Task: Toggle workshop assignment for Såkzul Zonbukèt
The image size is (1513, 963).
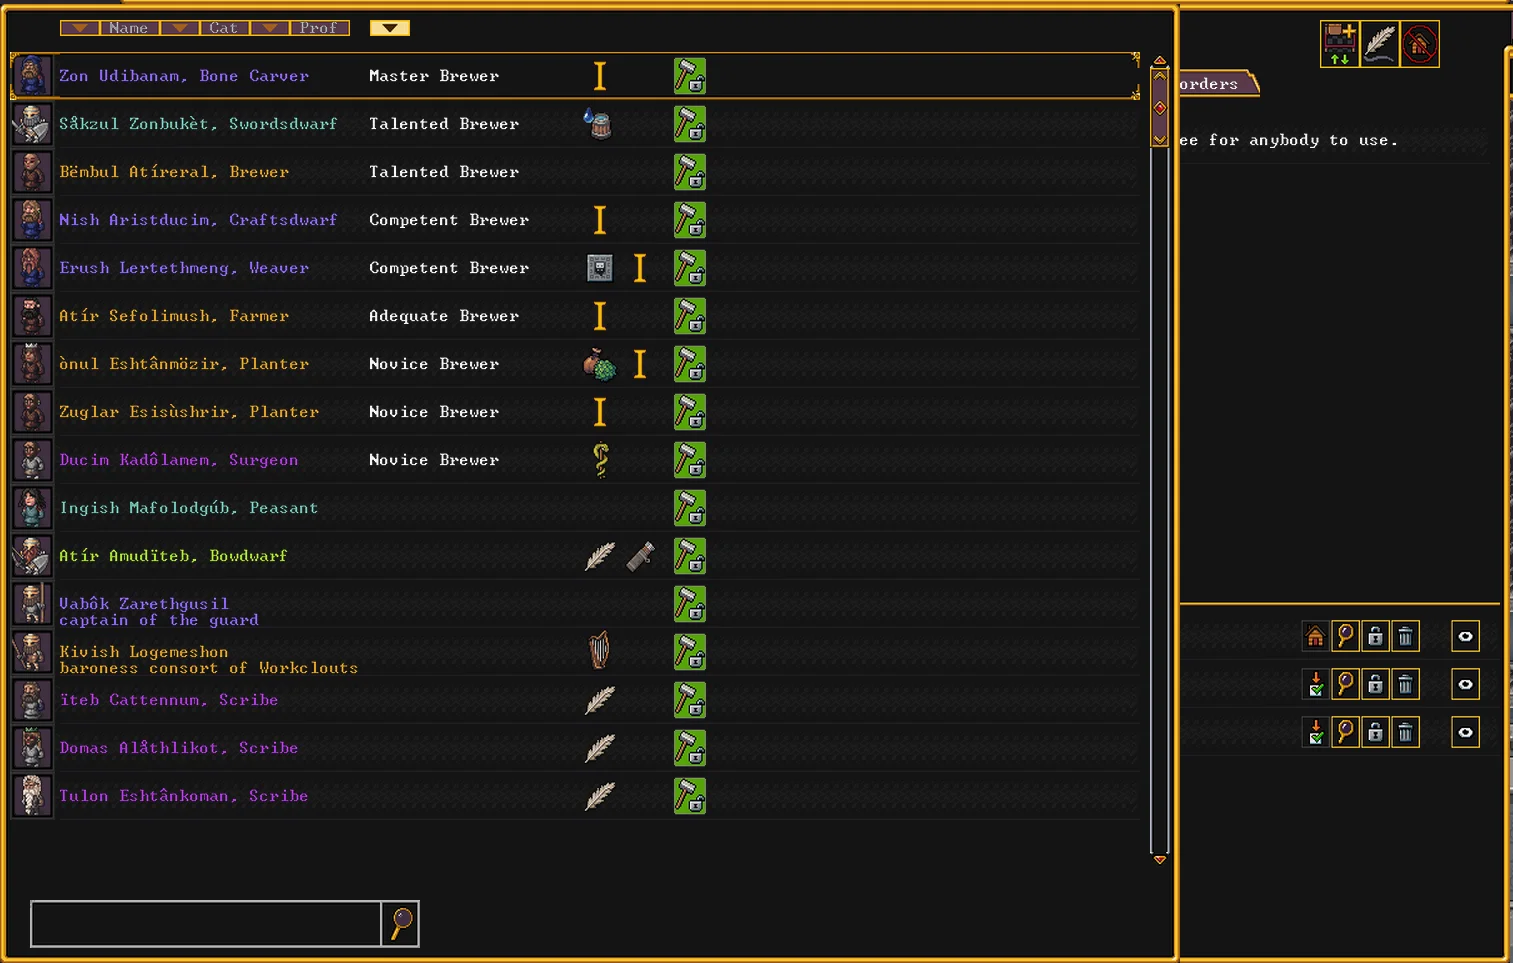Action: (x=690, y=124)
